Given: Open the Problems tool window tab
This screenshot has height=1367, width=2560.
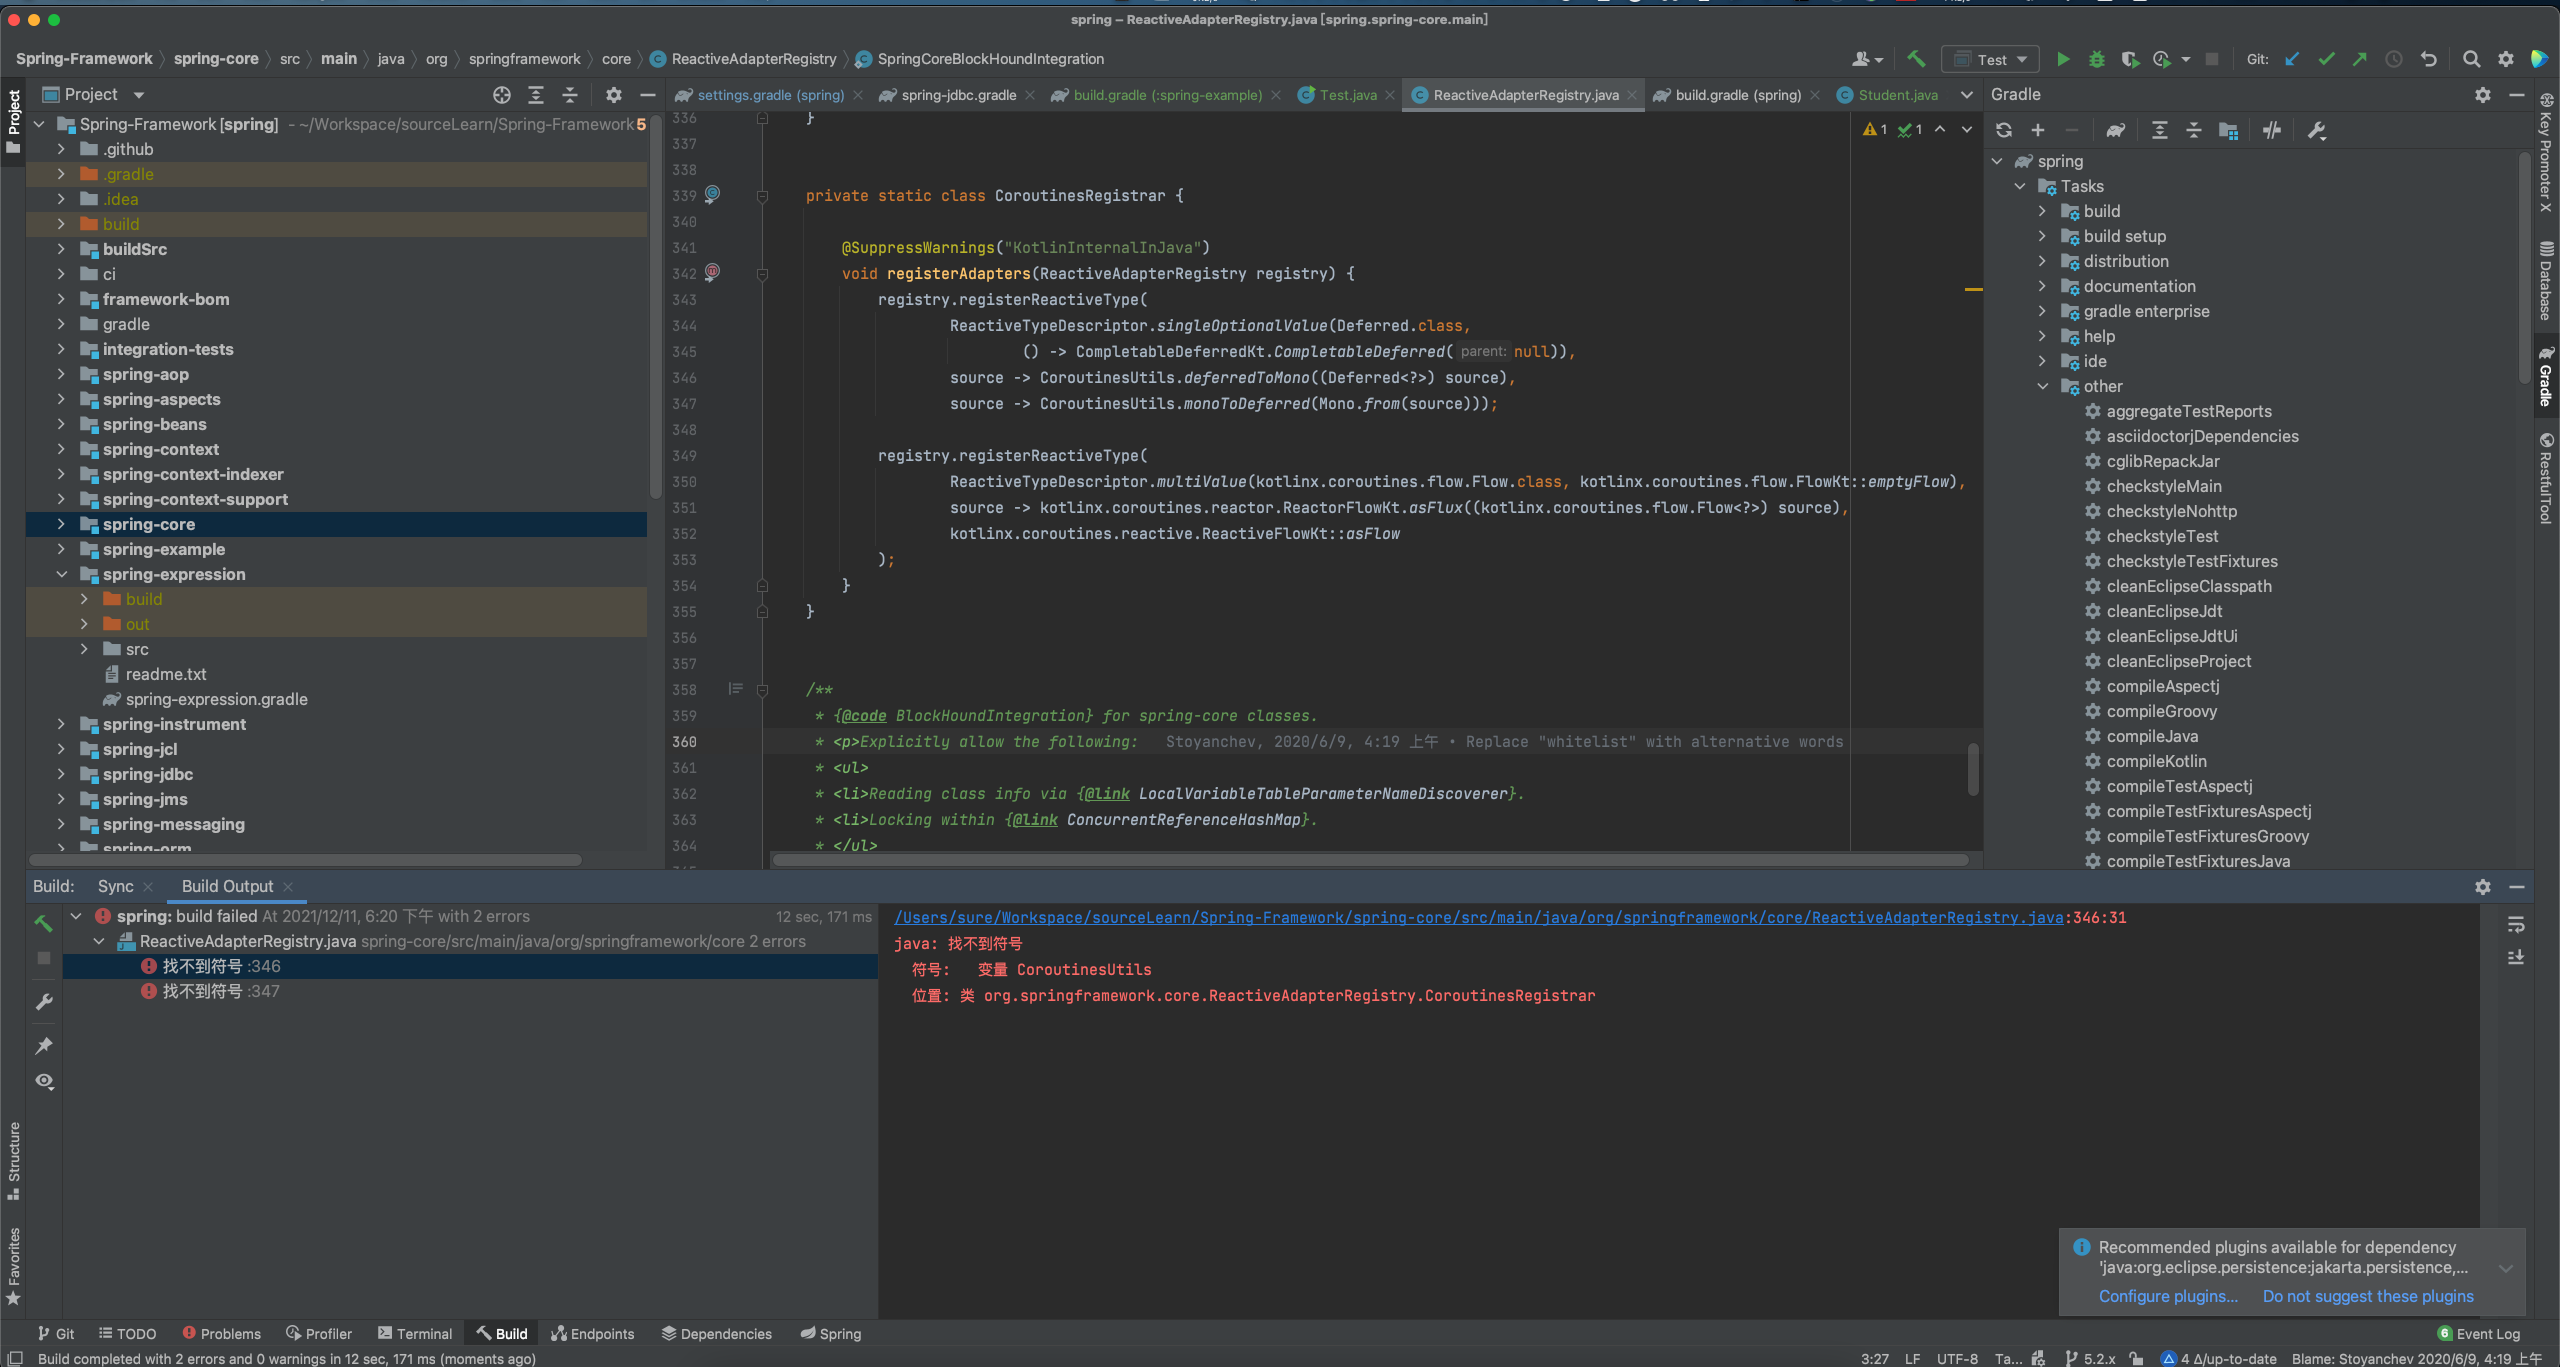Looking at the screenshot, I should click(221, 1333).
